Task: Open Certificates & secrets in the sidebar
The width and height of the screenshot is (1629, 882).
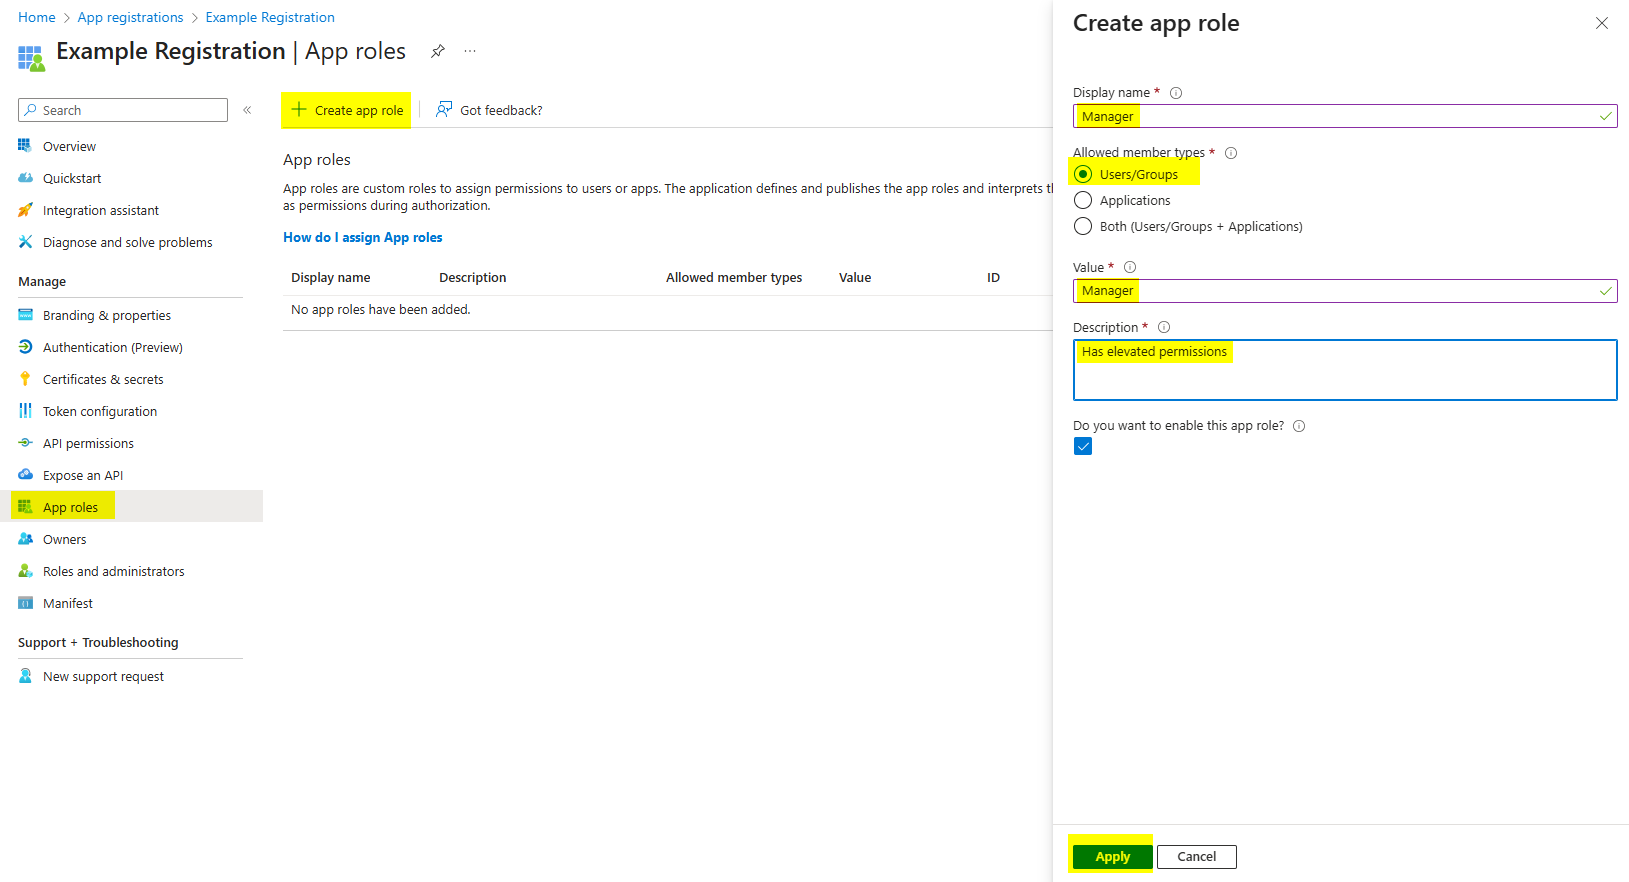Action: tap(103, 379)
